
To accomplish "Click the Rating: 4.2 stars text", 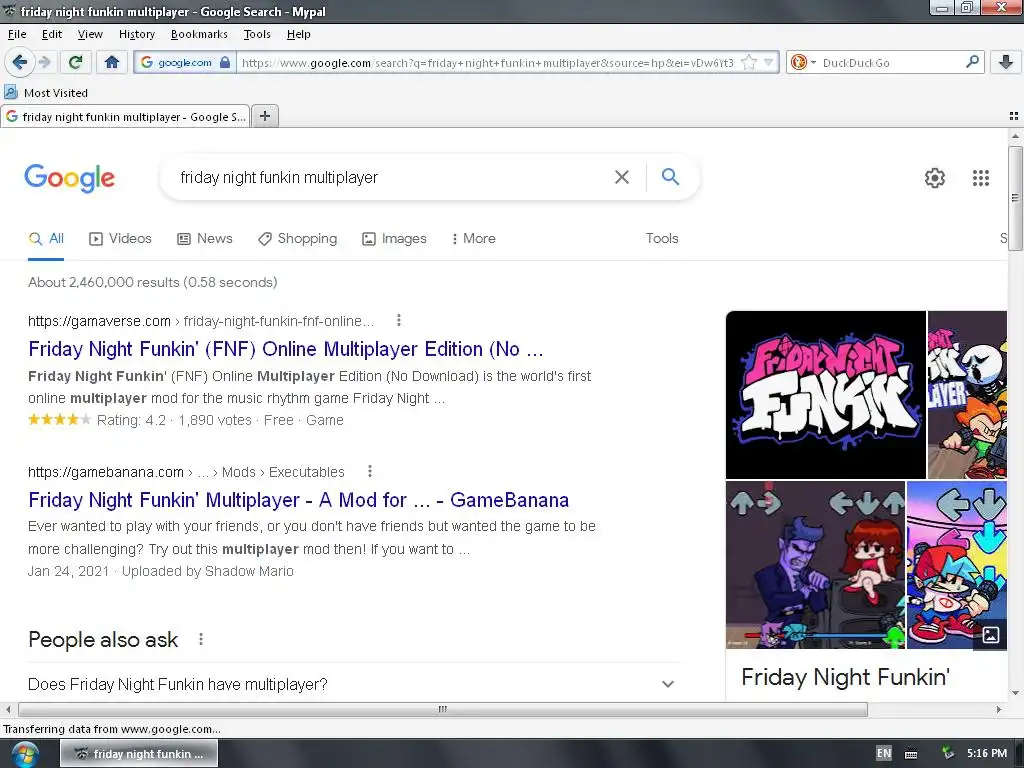I will 131,420.
